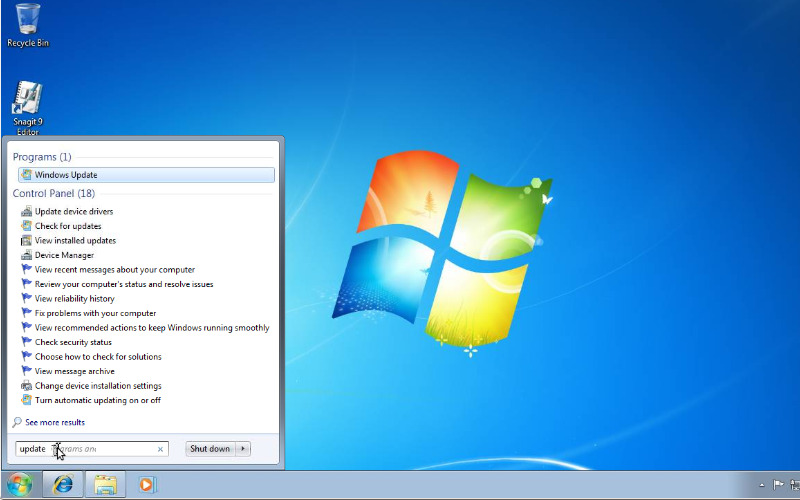The image size is (800, 500).
Task: Click flag icon beside View recommended actions
Action: click(26, 327)
